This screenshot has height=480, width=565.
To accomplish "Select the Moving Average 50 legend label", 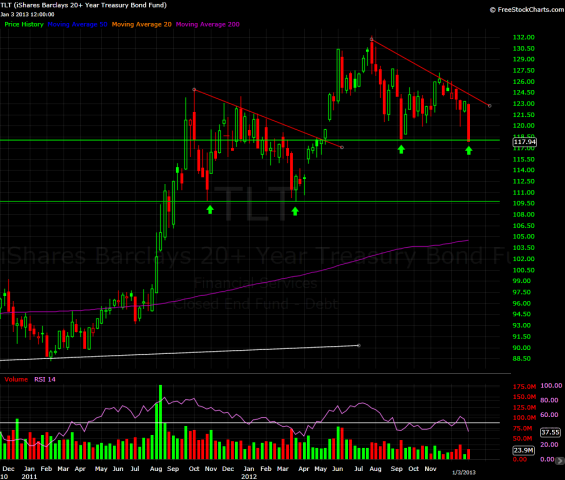I will click(x=77, y=24).
